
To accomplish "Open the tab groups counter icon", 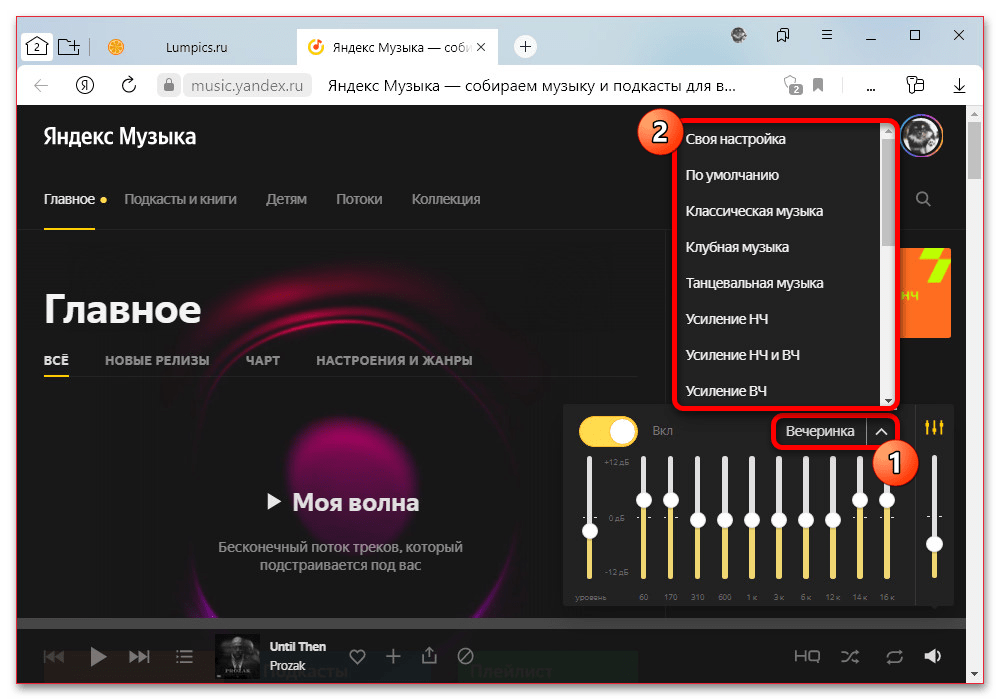I will tap(36, 46).
